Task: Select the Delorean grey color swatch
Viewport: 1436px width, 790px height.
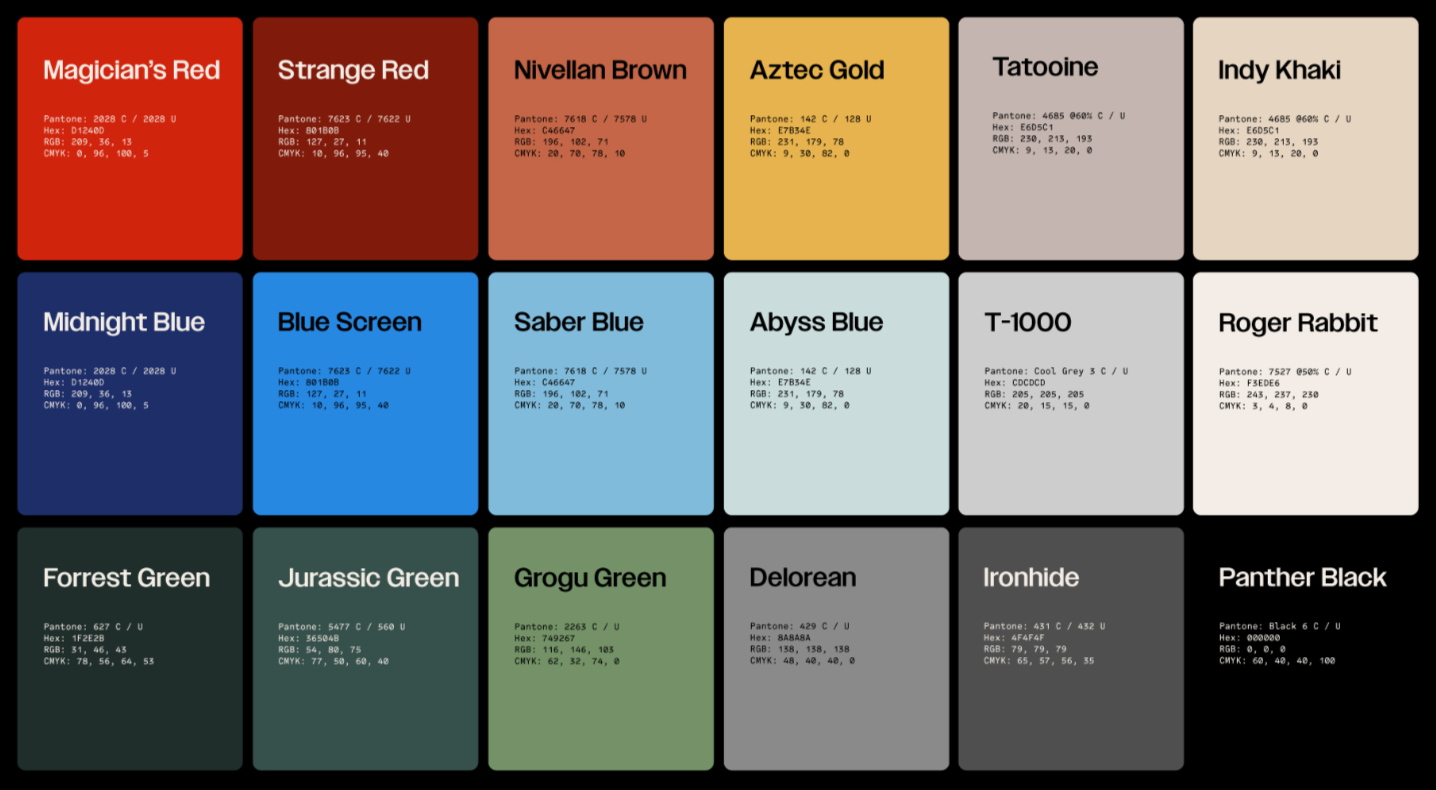Action: (836, 649)
